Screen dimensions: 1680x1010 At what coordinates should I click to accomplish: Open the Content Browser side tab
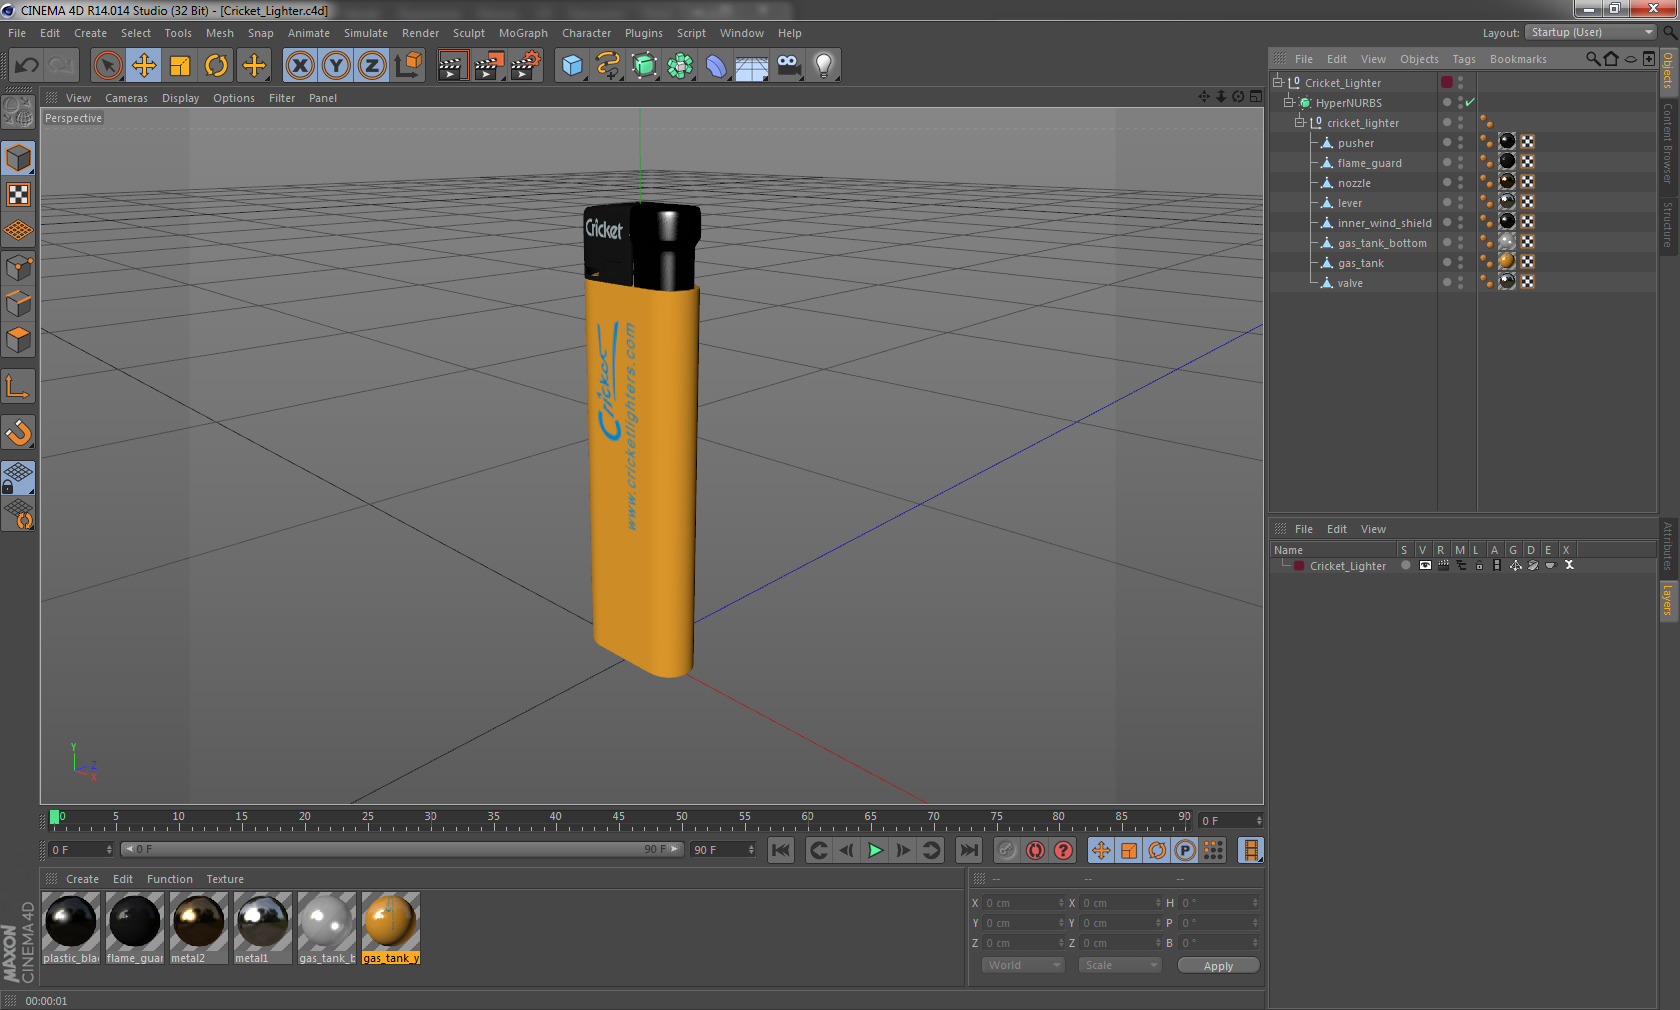(1668, 142)
